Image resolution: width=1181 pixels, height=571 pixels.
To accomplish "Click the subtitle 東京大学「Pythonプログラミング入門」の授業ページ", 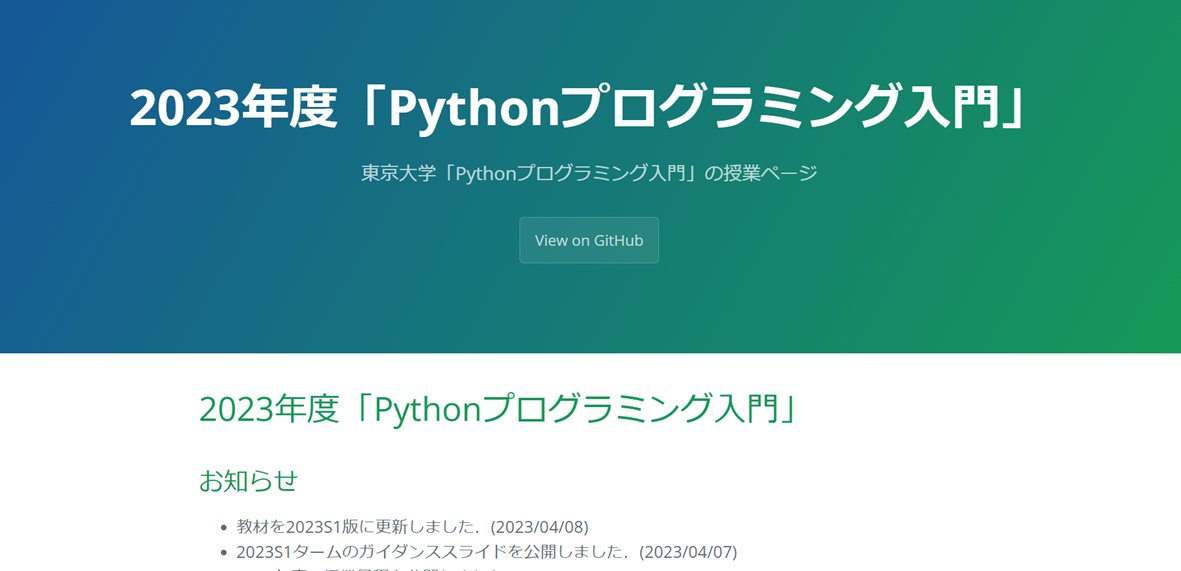I will click(x=589, y=173).
